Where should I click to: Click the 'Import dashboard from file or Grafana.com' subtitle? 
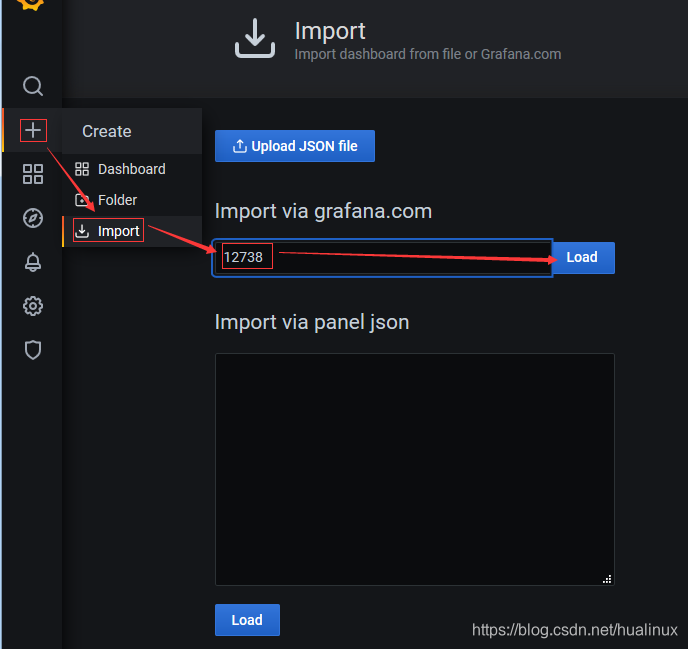[428, 54]
